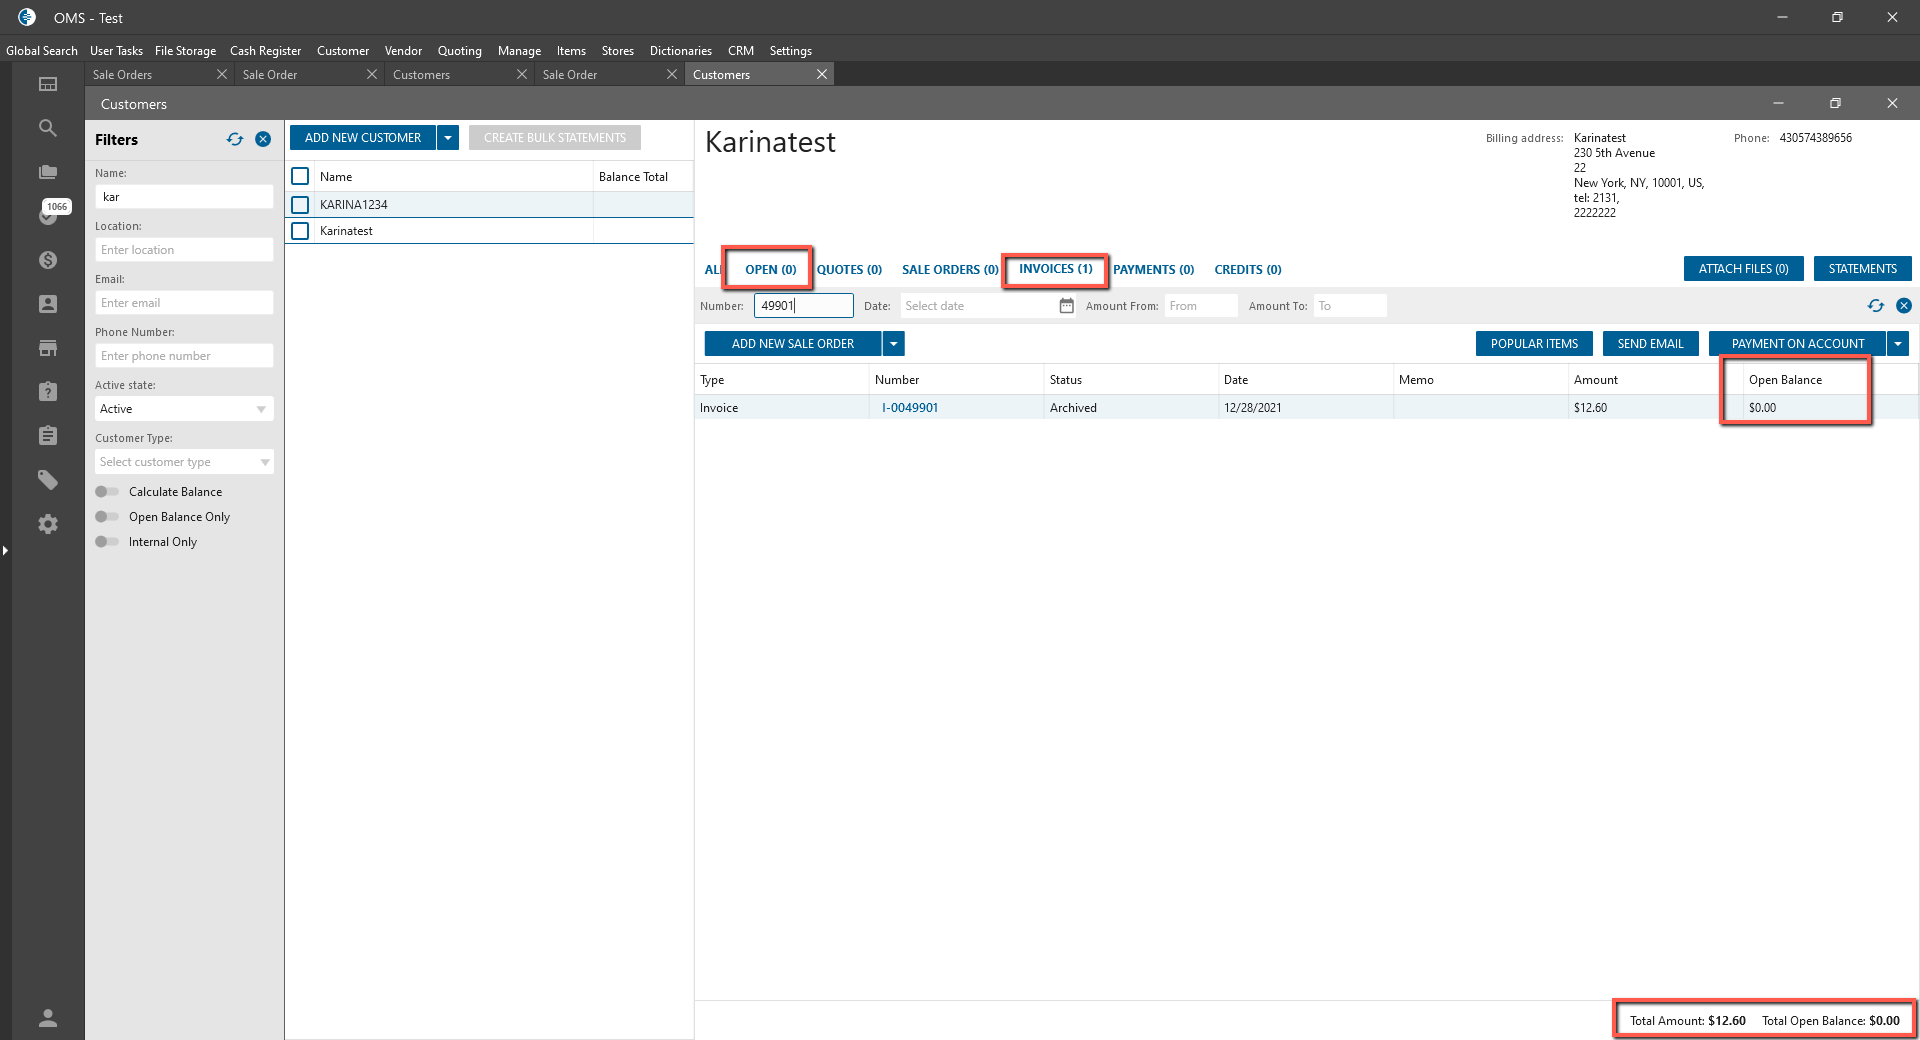Switch to the CREDITS (0) tab
This screenshot has height=1040, width=1920.
point(1248,270)
